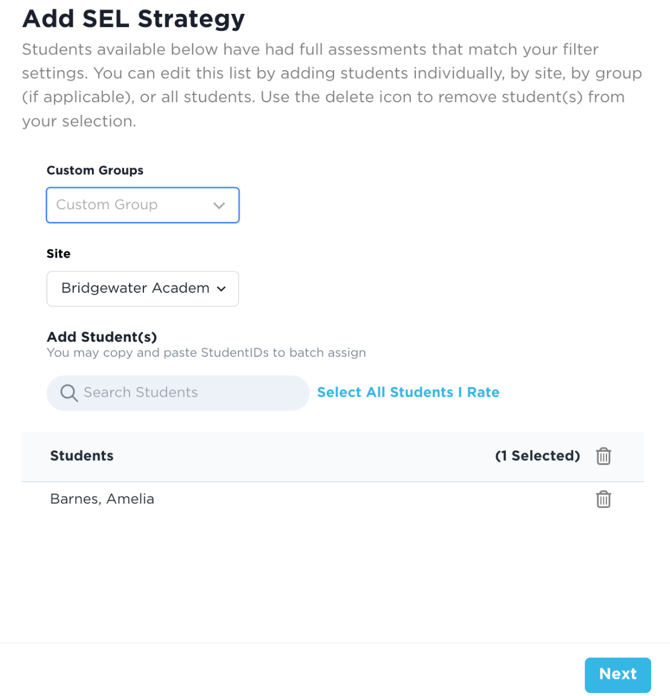Click the Add SEL Strategy heading
The image size is (670, 696).
(x=133, y=18)
